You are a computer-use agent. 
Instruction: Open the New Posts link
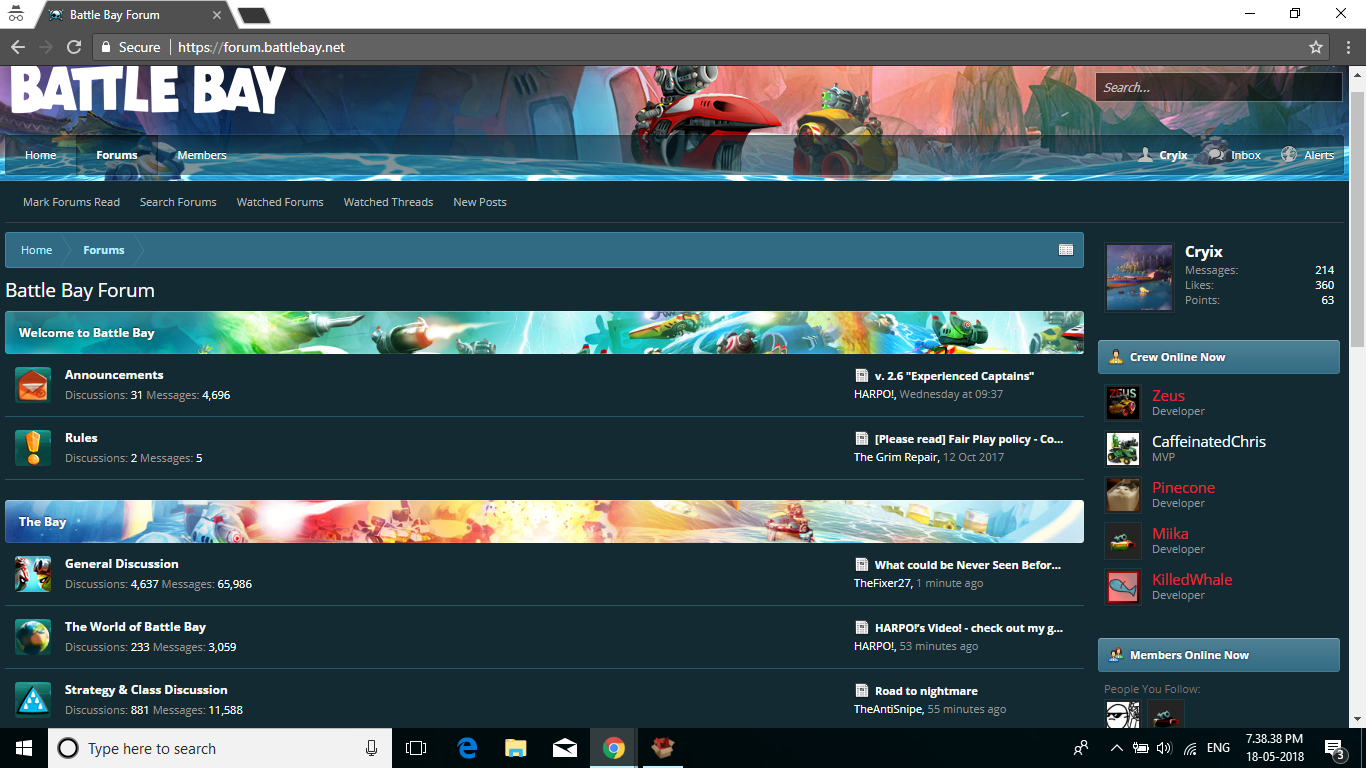[479, 202]
